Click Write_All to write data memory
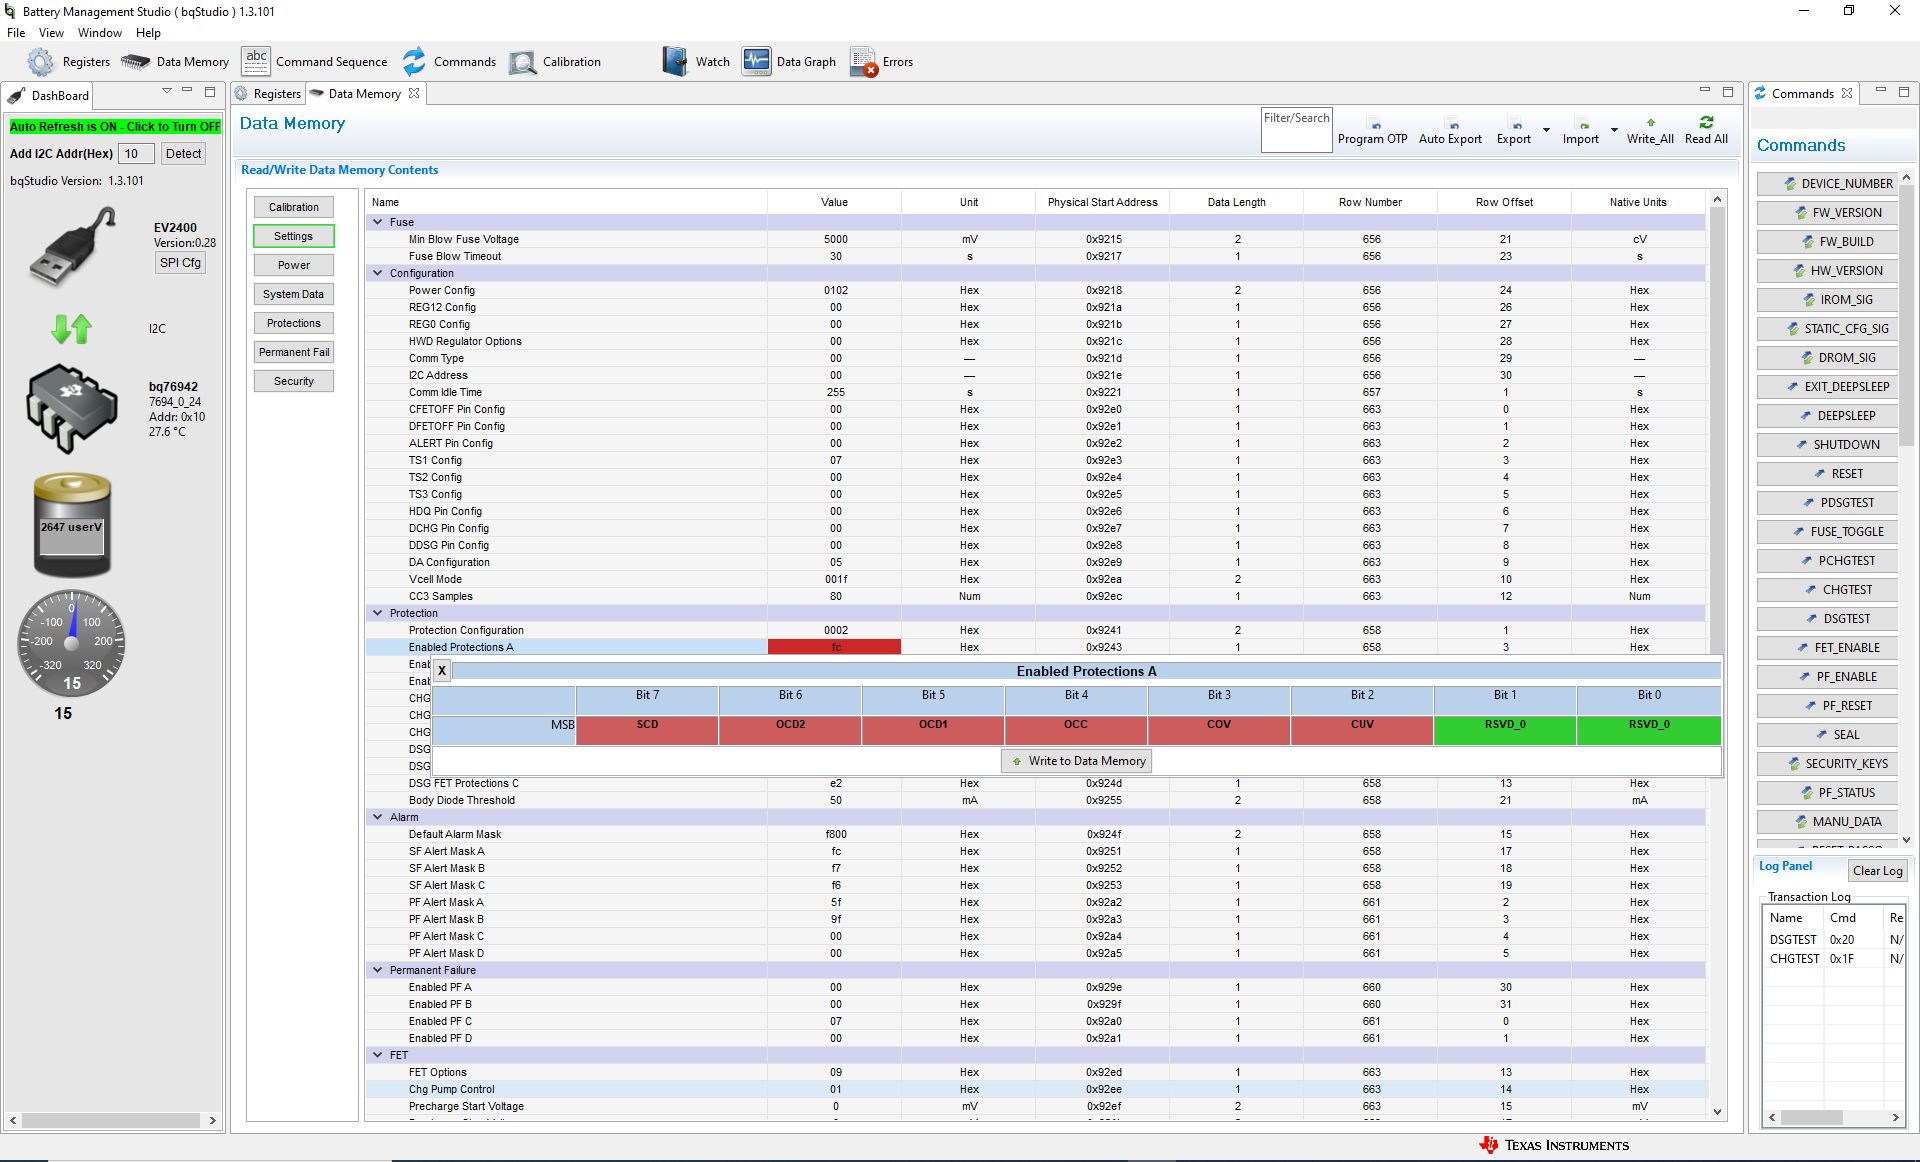This screenshot has height=1162, width=1920. 1650,132
